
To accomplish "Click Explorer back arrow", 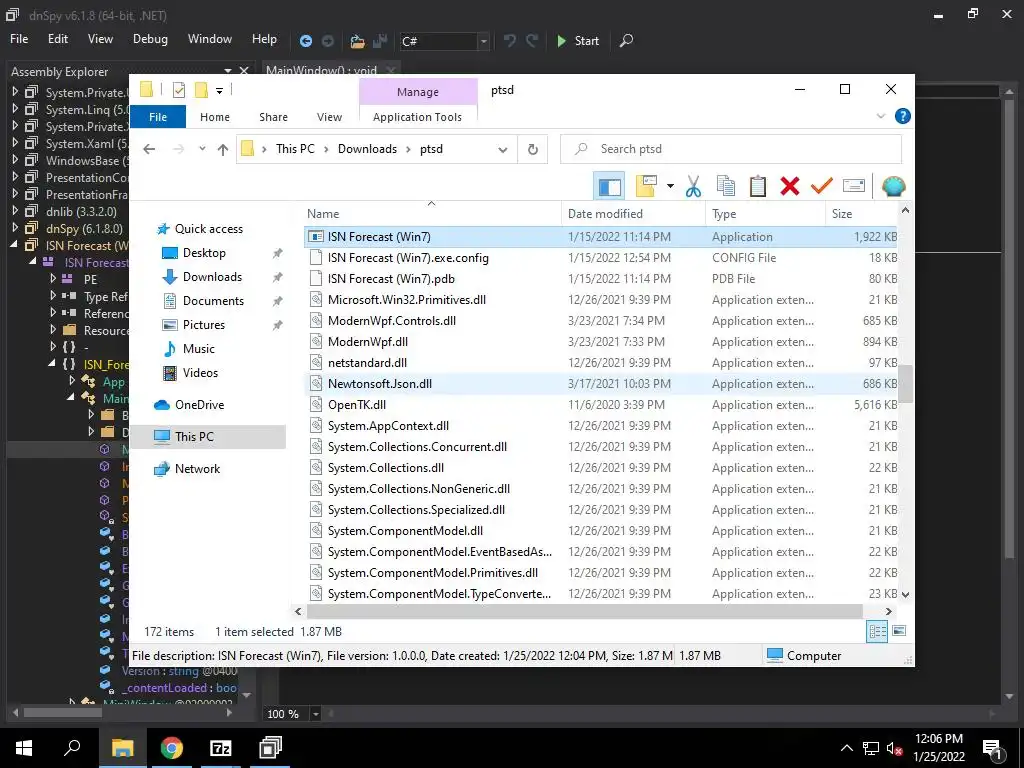I will point(149,150).
